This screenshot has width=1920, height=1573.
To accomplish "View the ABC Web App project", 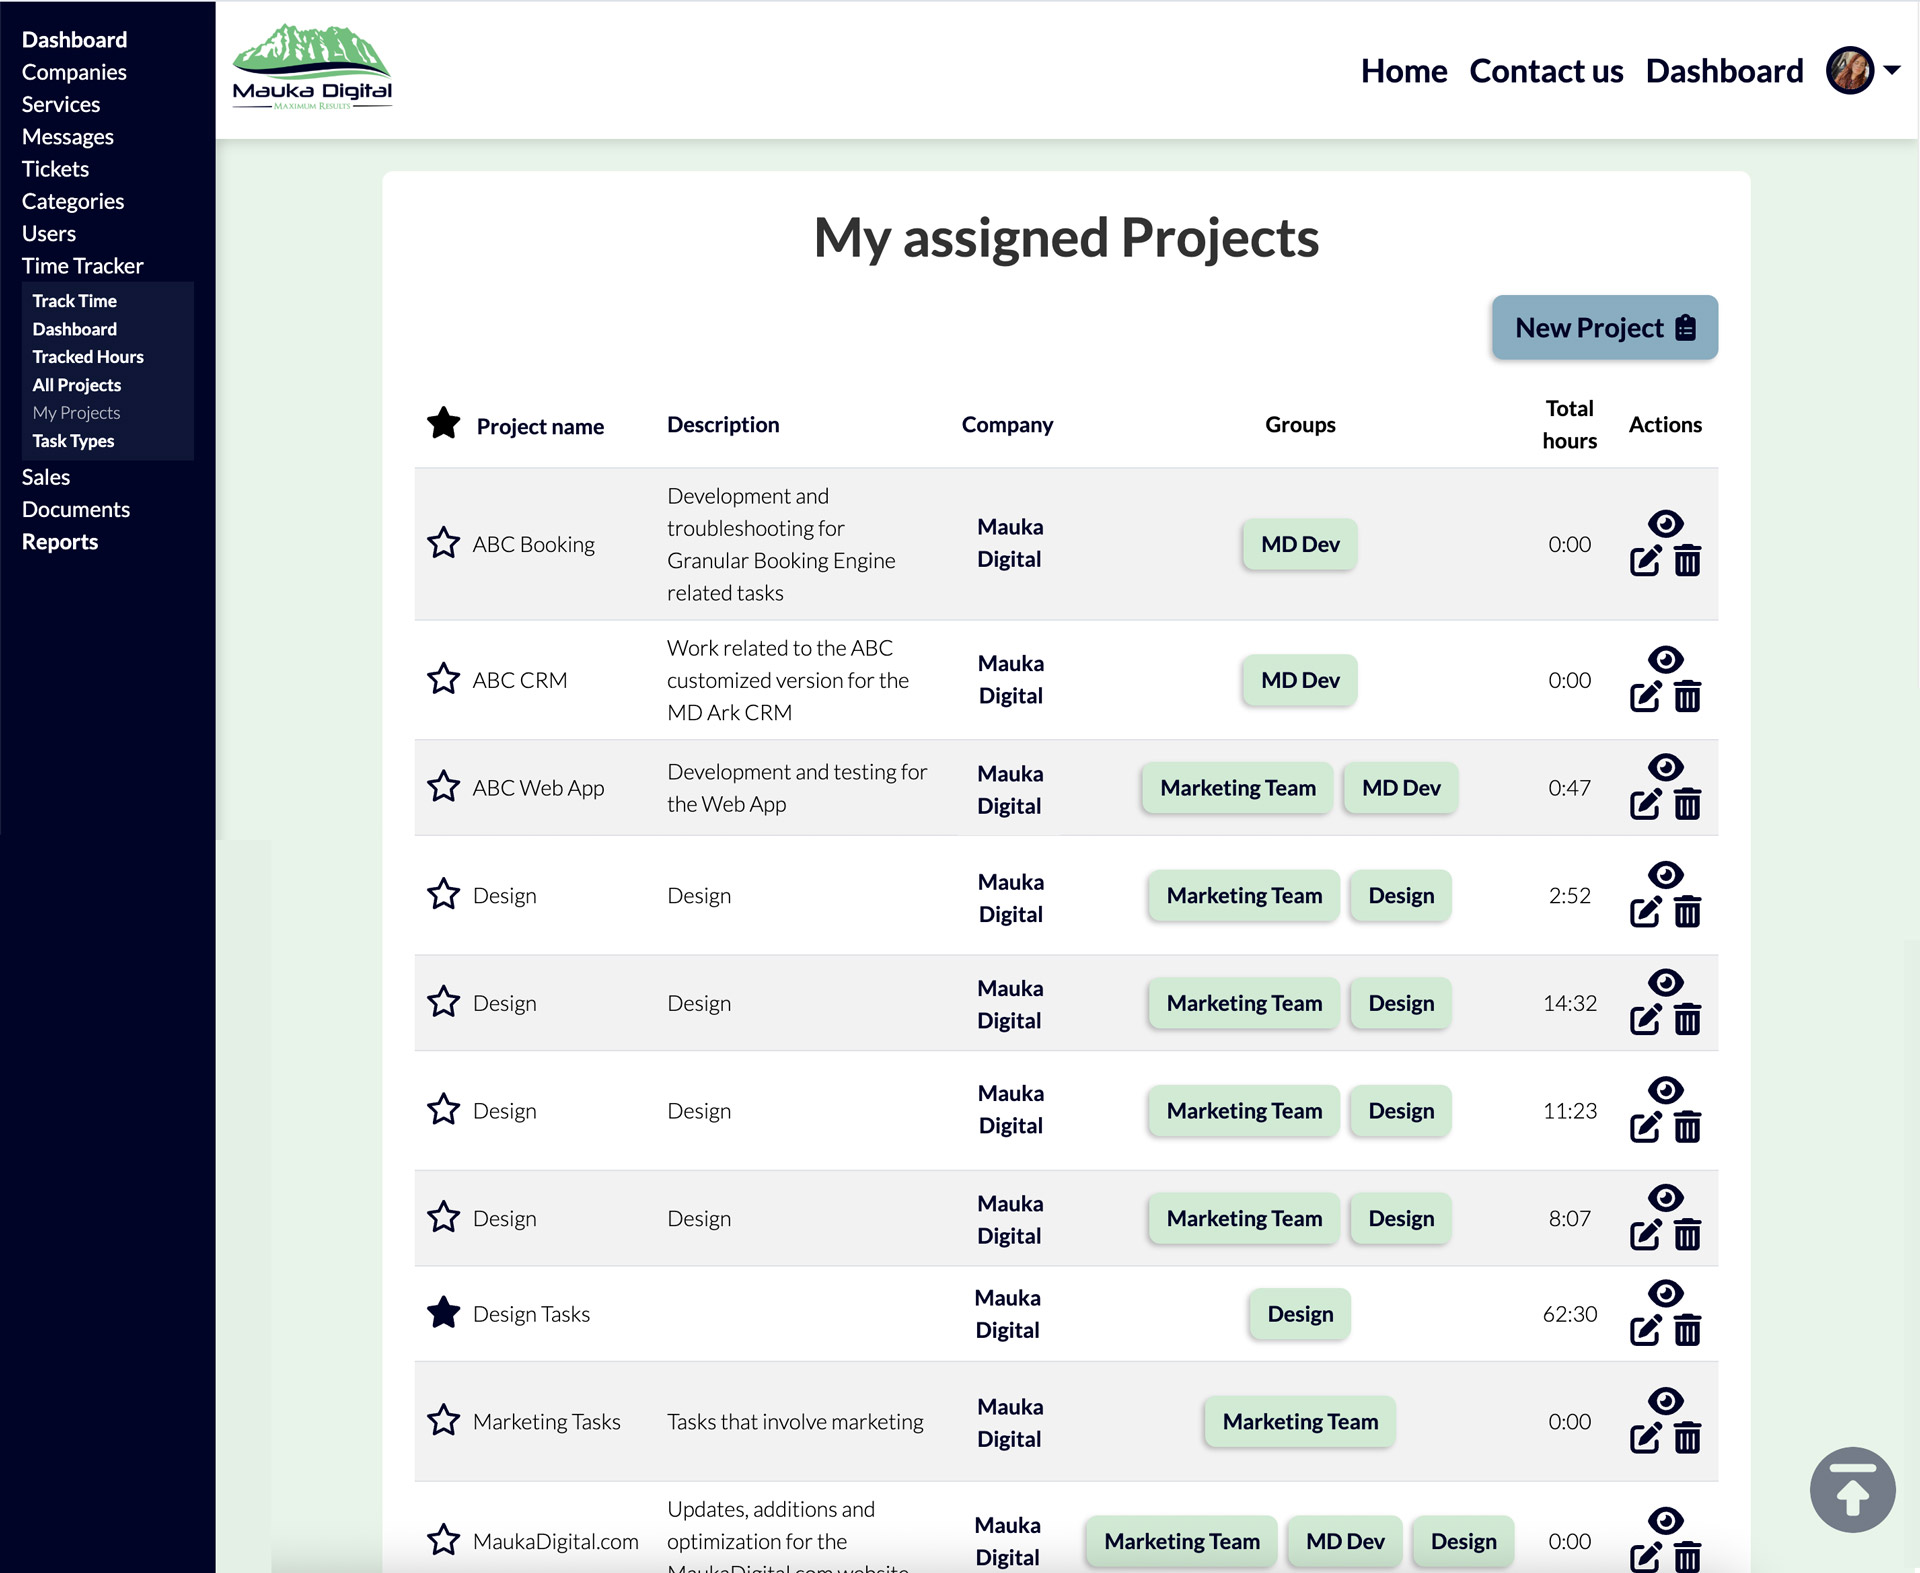I will 1665,767.
